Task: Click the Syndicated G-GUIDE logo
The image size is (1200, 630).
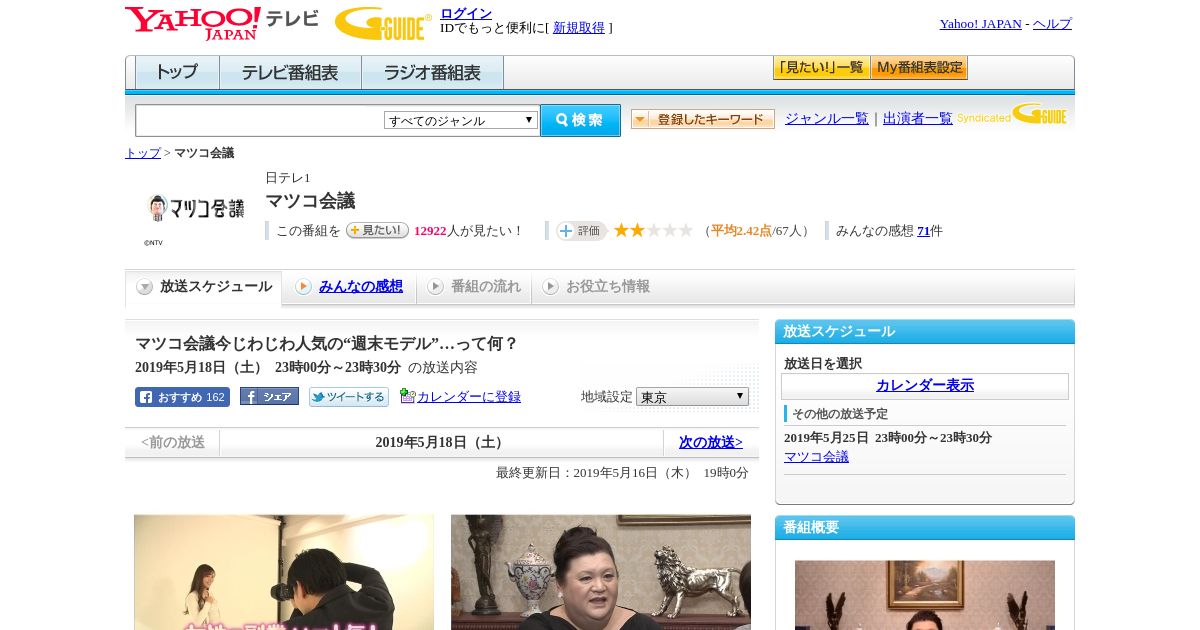Action: (1012, 114)
